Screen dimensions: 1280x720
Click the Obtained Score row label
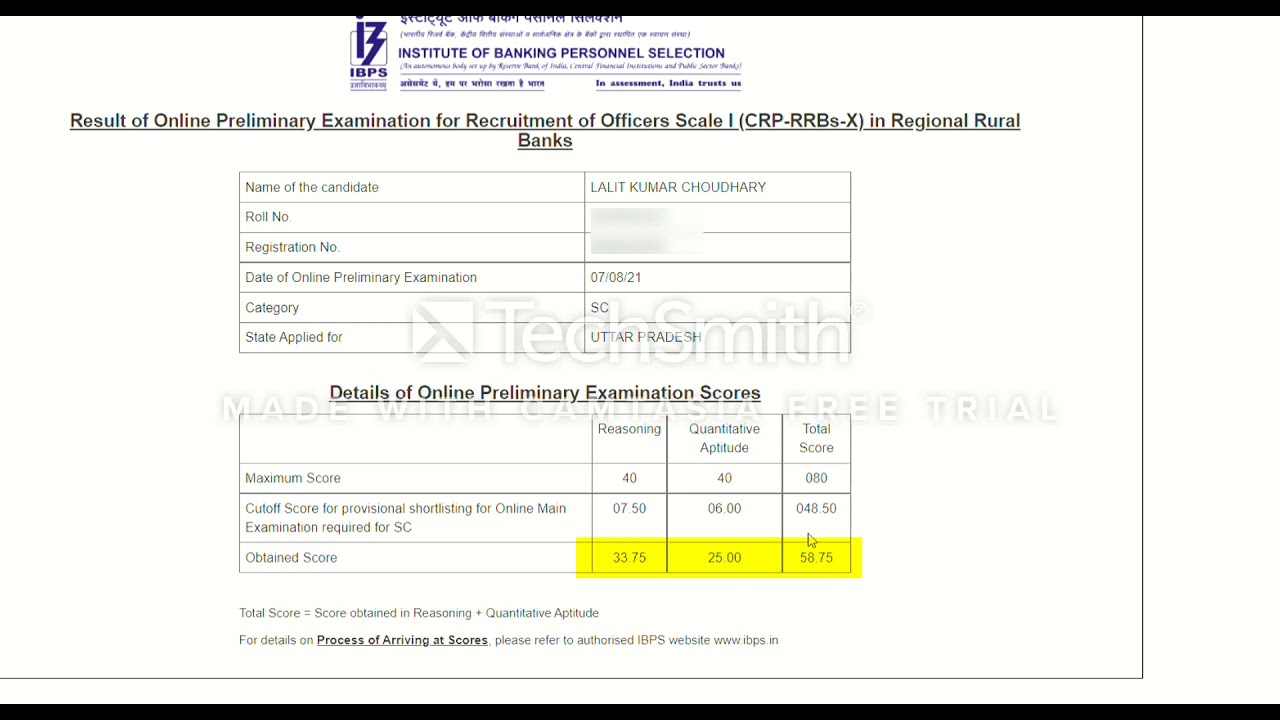click(x=291, y=558)
